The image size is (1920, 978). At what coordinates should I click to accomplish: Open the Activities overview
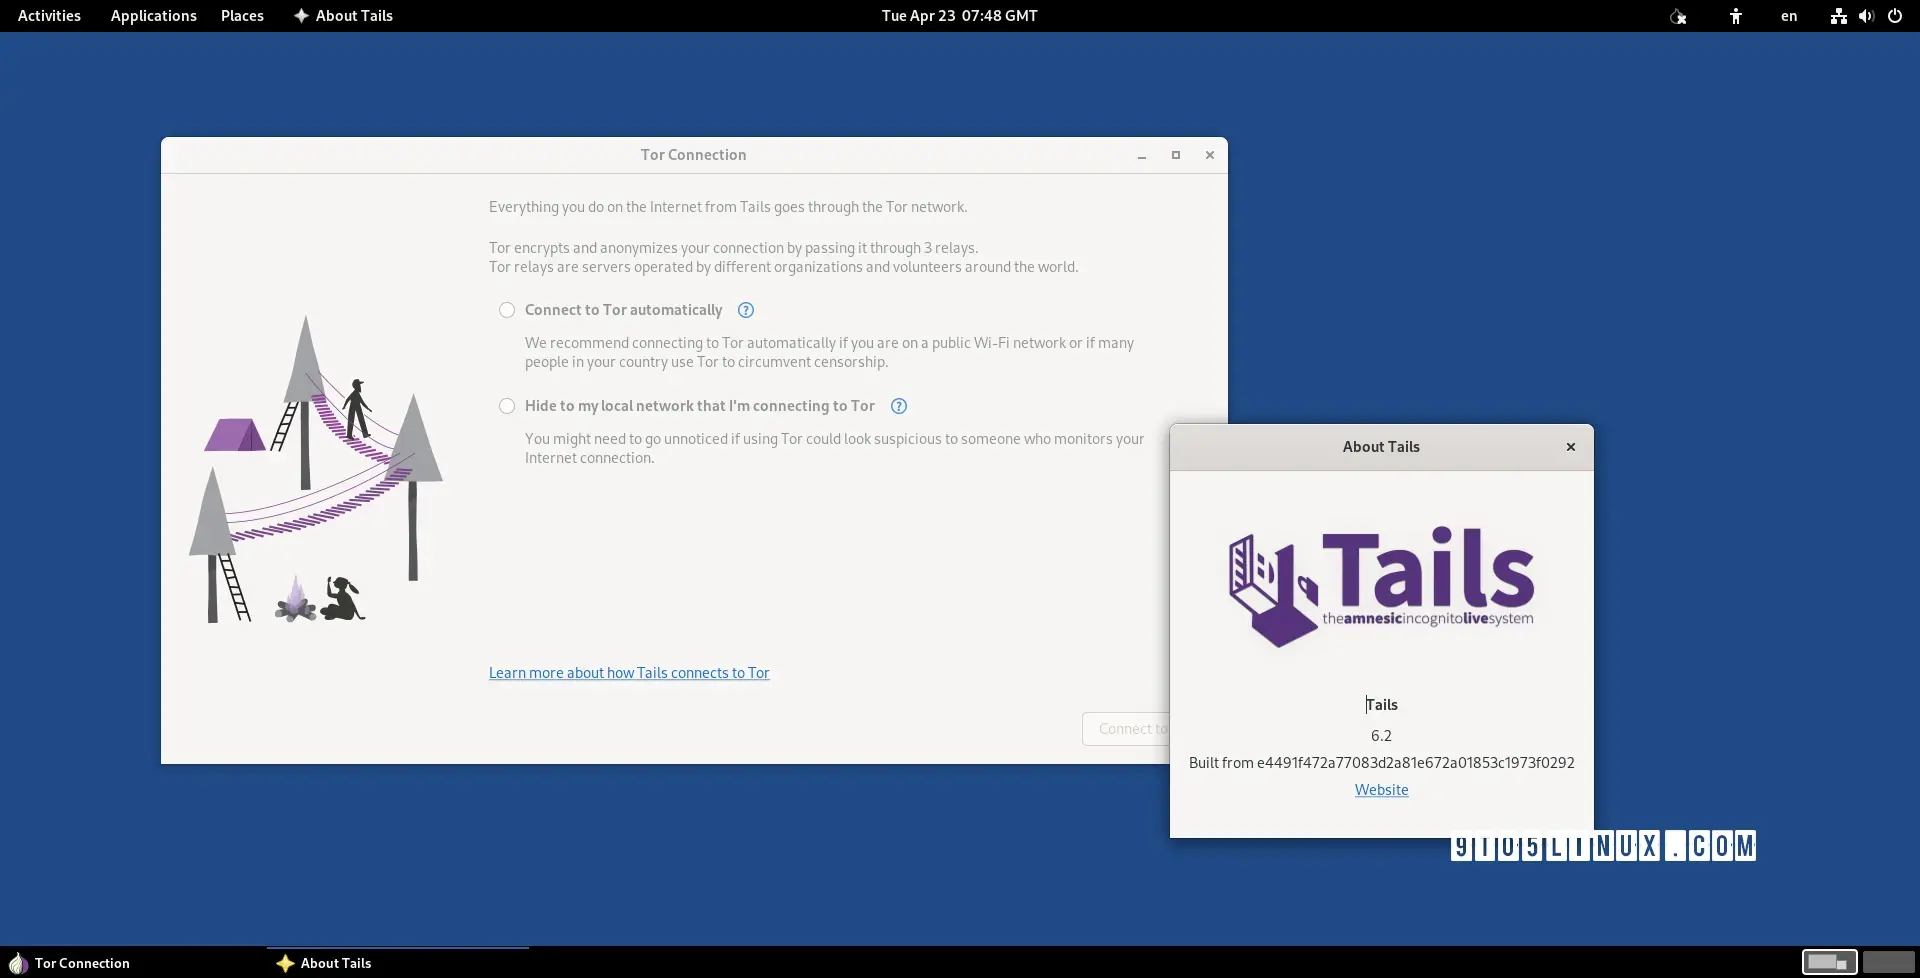pyautogui.click(x=49, y=16)
